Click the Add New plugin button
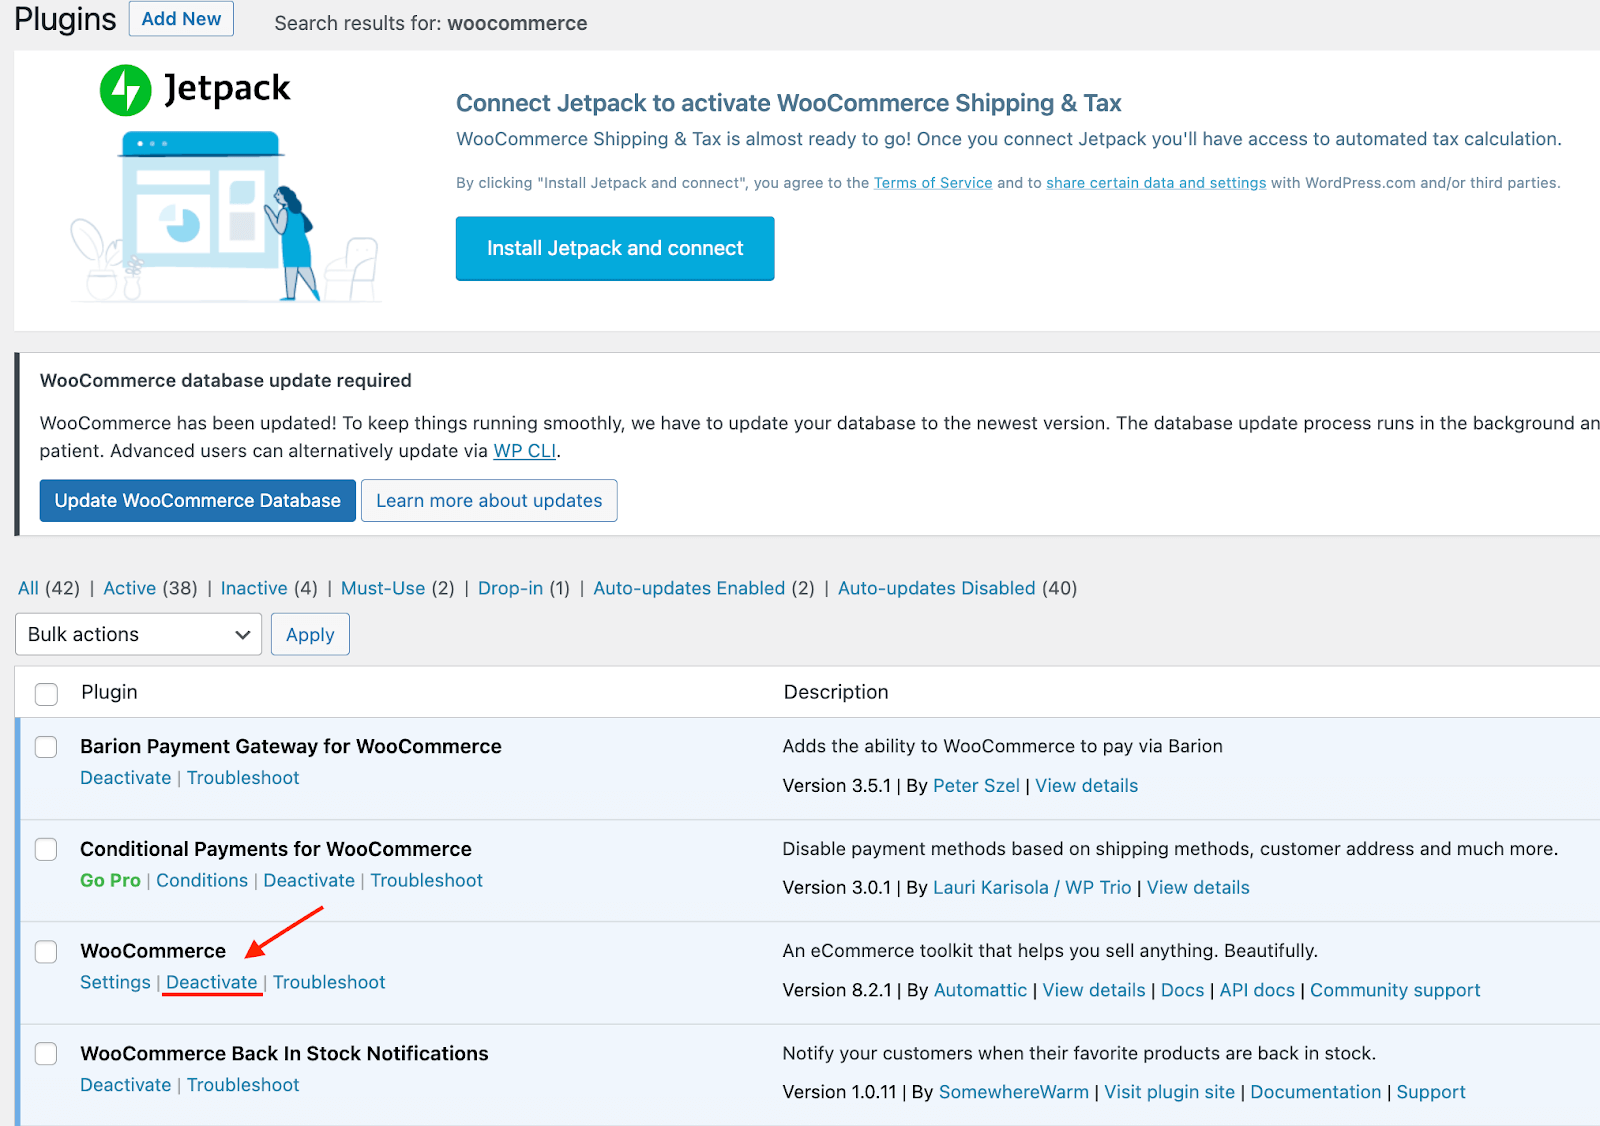 [181, 18]
